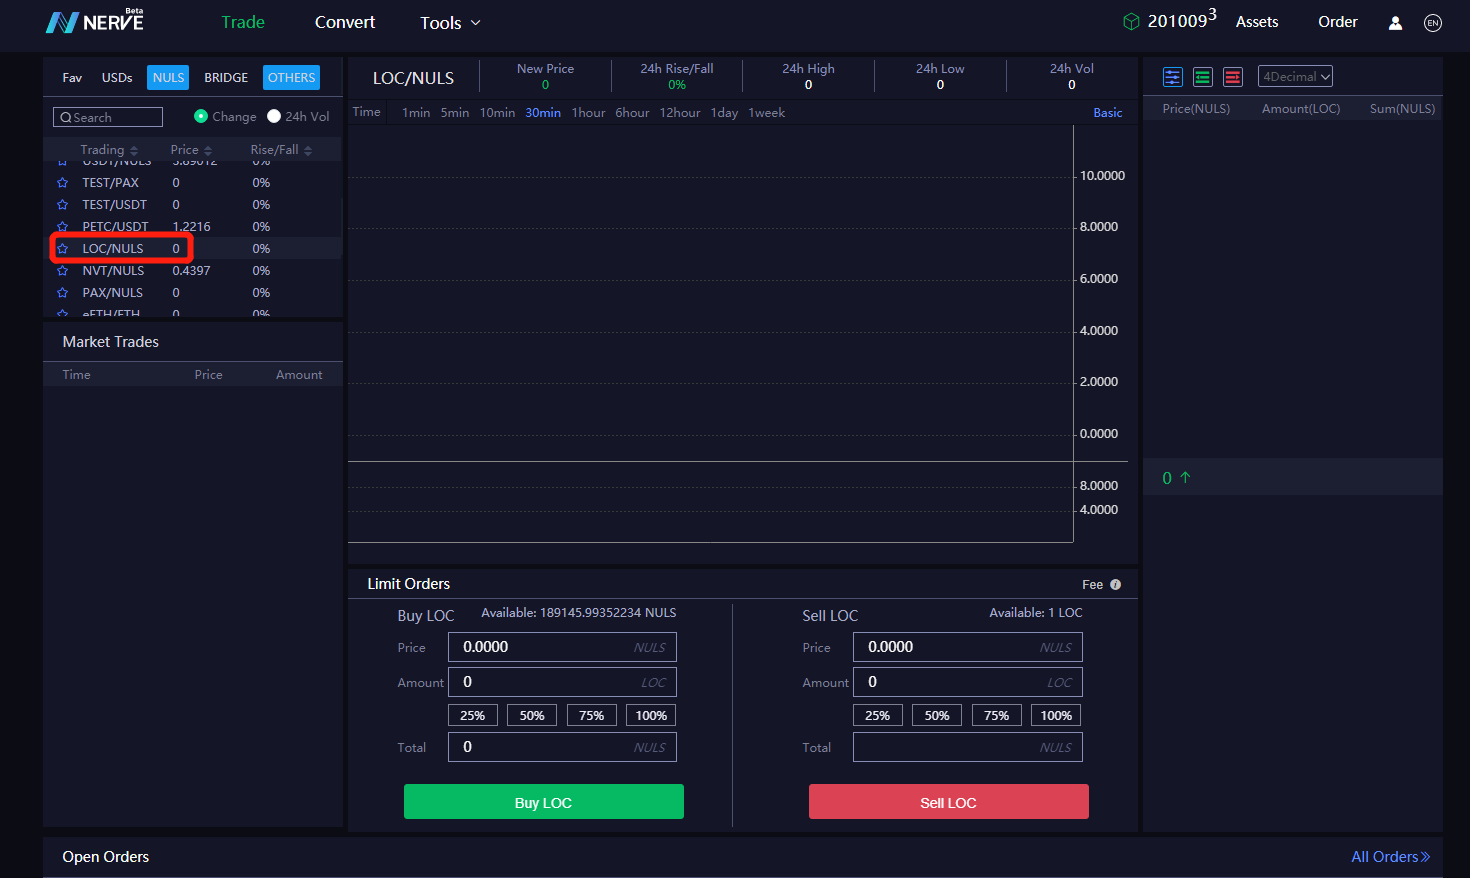Click the trading pair Search field
This screenshot has height=878, width=1470.
tap(108, 117)
